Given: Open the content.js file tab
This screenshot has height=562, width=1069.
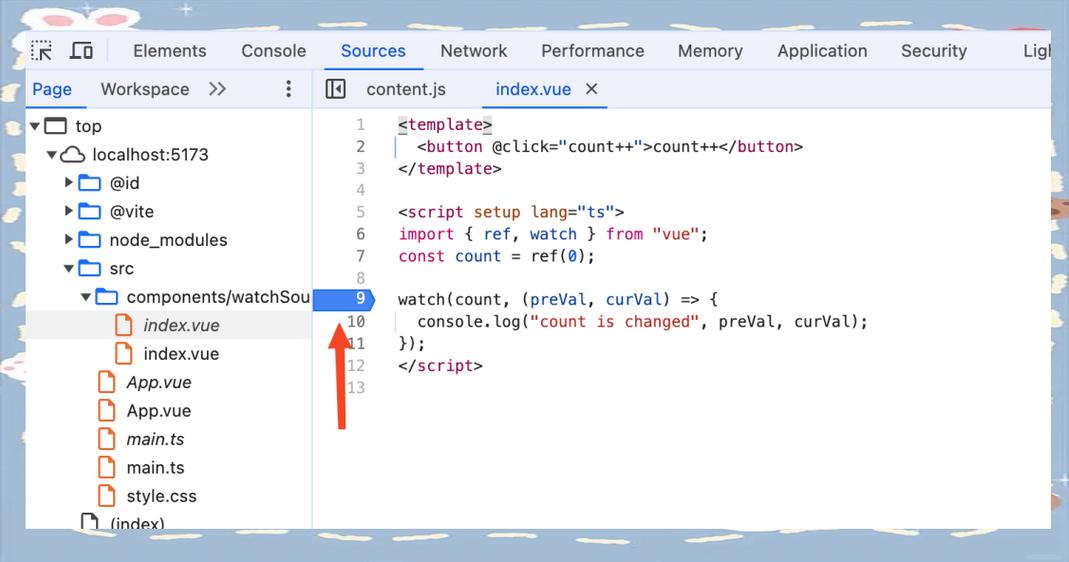Looking at the screenshot, I should point(405,89).
